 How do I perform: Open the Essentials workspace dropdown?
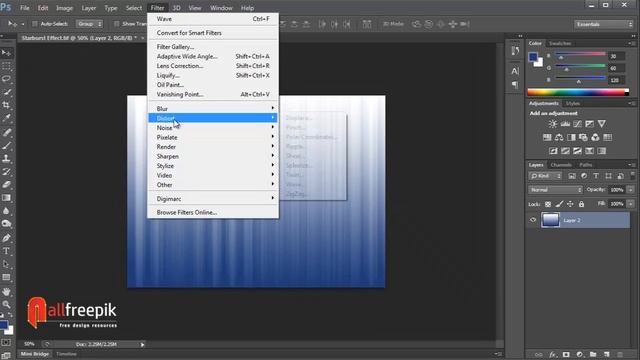604,24
